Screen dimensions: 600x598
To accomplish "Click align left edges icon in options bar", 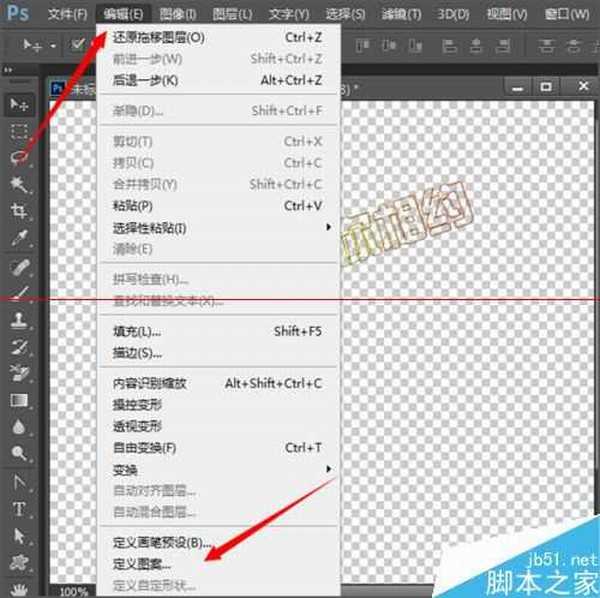I will coord(449,46).
